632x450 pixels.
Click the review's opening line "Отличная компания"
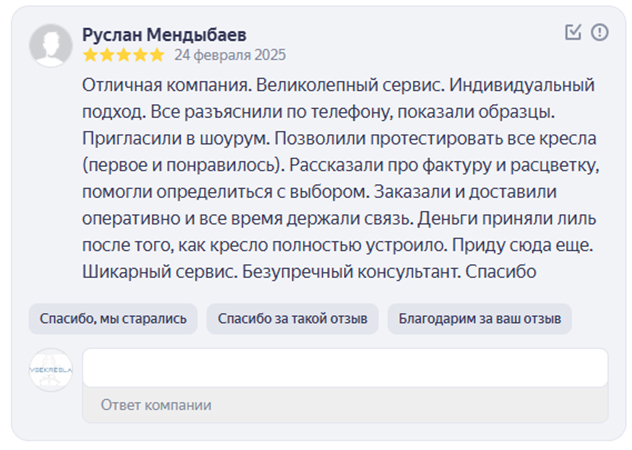(x=165, y=85)
